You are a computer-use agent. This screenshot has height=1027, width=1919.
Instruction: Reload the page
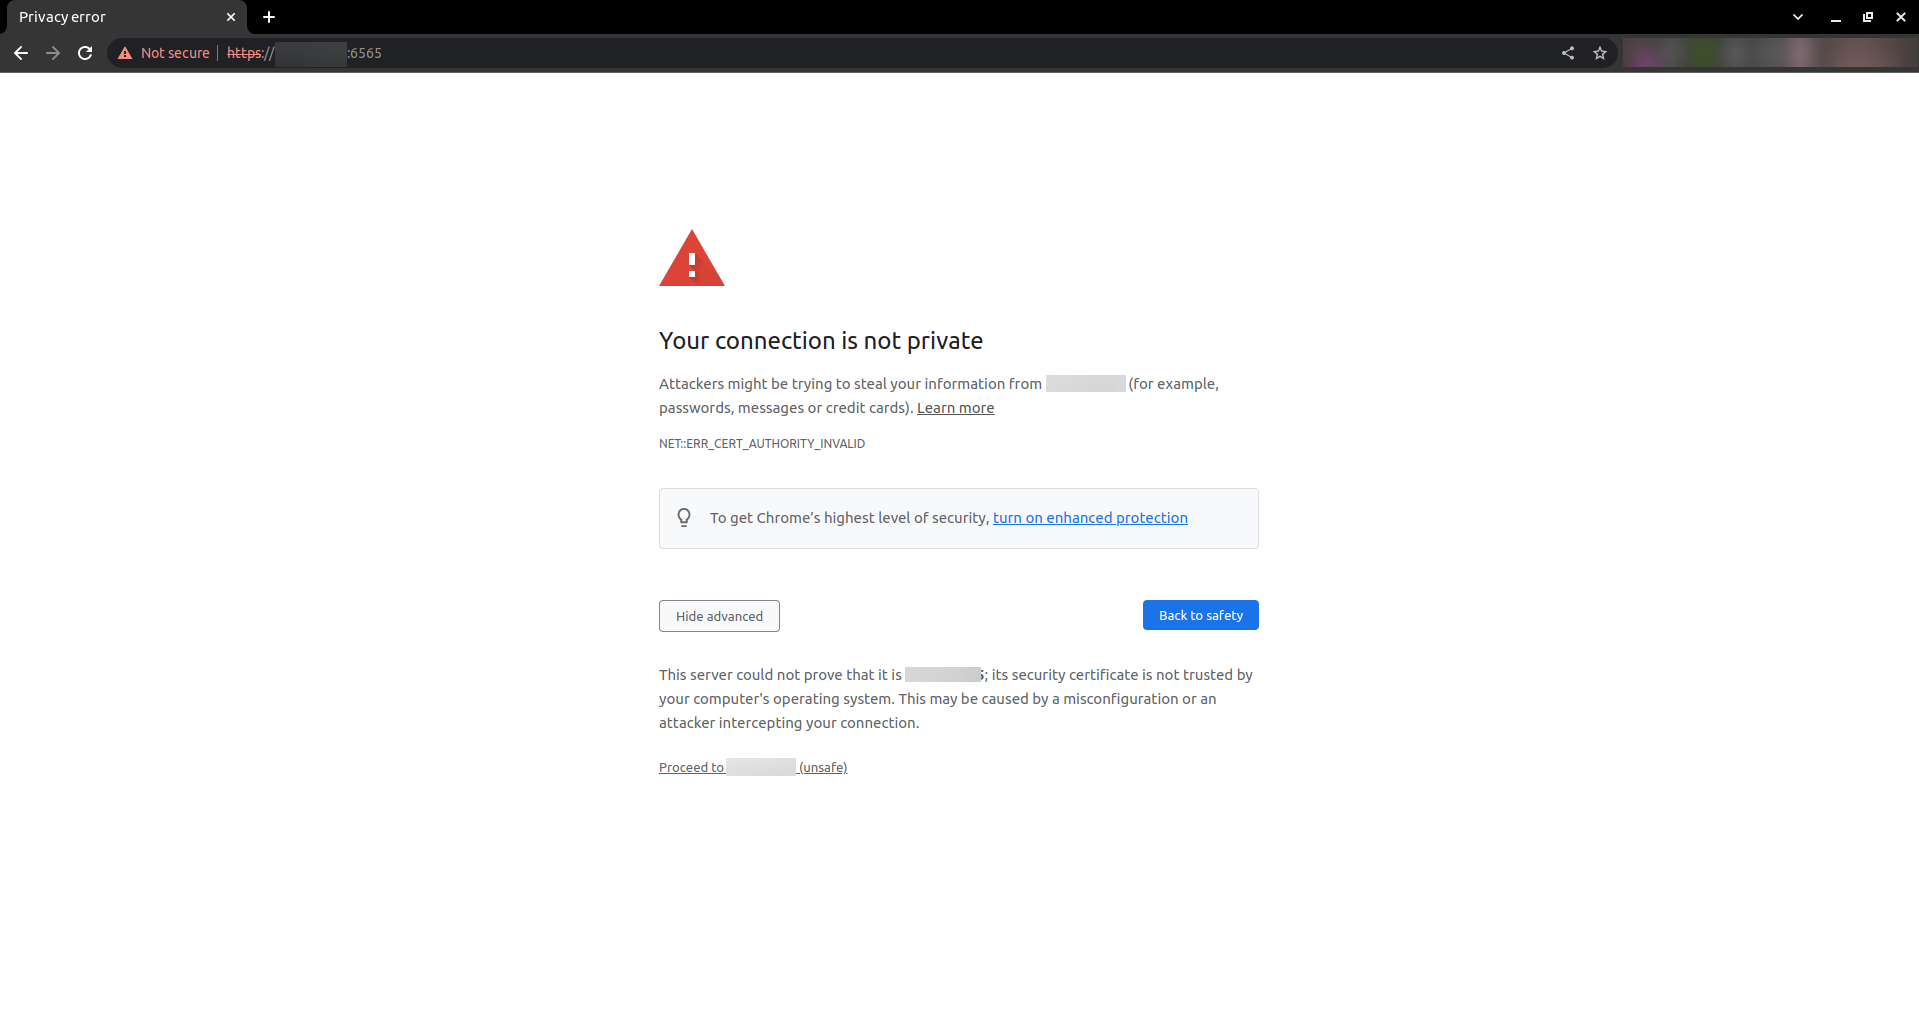click(x=85, y=53)
